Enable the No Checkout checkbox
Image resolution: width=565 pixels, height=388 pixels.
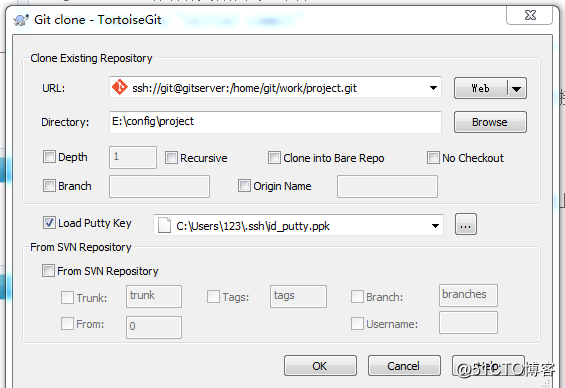(433, 157)
